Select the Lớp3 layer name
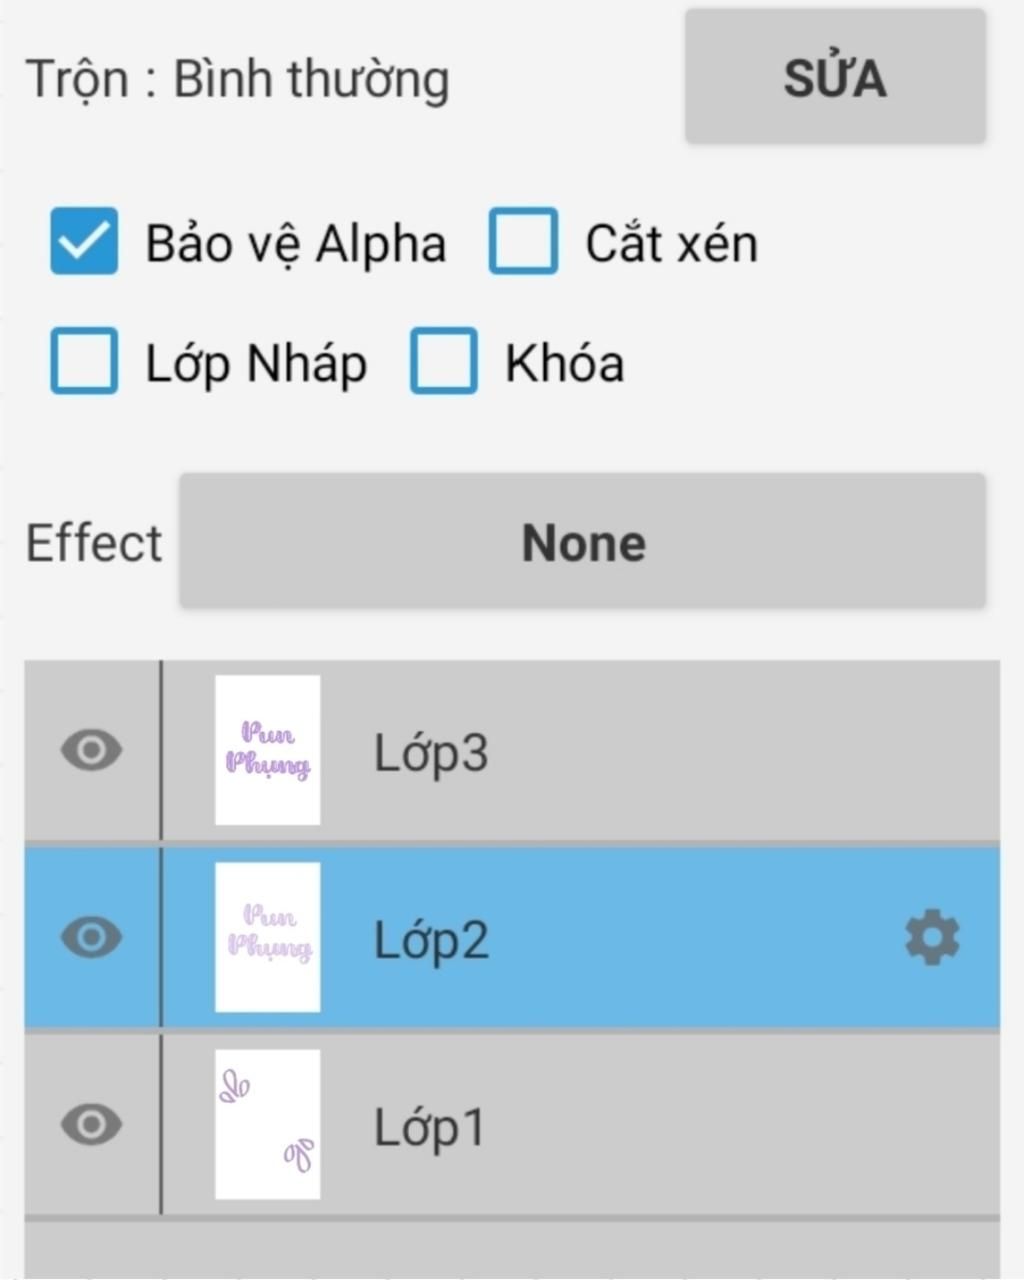Image resolution: width=1024 pixels, height=1280 pixels. 431,753
